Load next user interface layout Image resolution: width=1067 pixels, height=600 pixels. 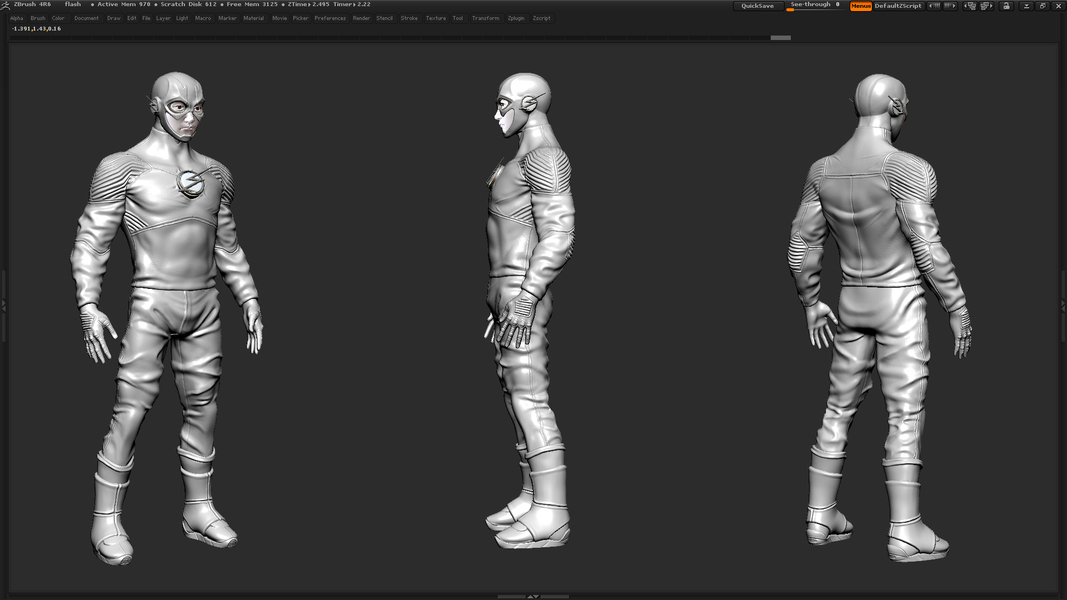tap(987, 6)
